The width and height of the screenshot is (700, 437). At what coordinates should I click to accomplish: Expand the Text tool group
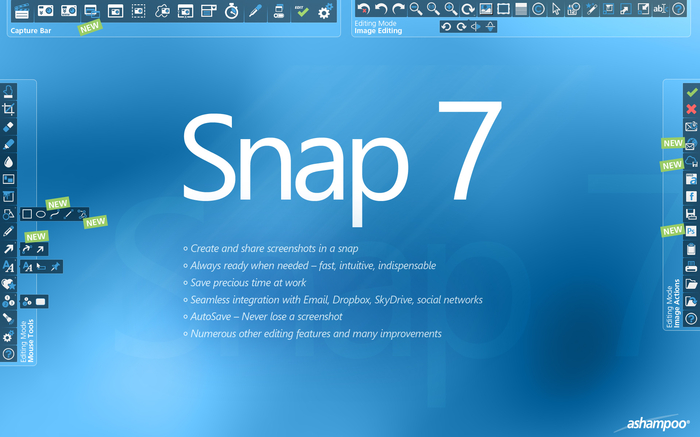coord(8,266)
